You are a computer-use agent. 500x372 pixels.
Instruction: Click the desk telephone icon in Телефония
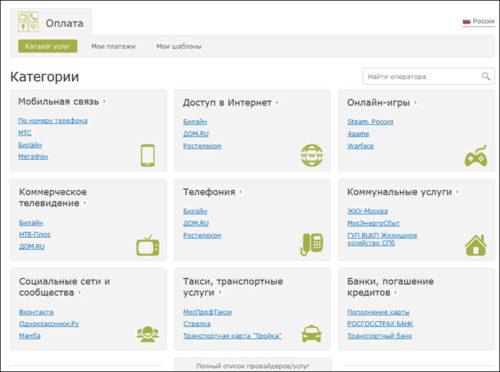click(x=312, y=244)
